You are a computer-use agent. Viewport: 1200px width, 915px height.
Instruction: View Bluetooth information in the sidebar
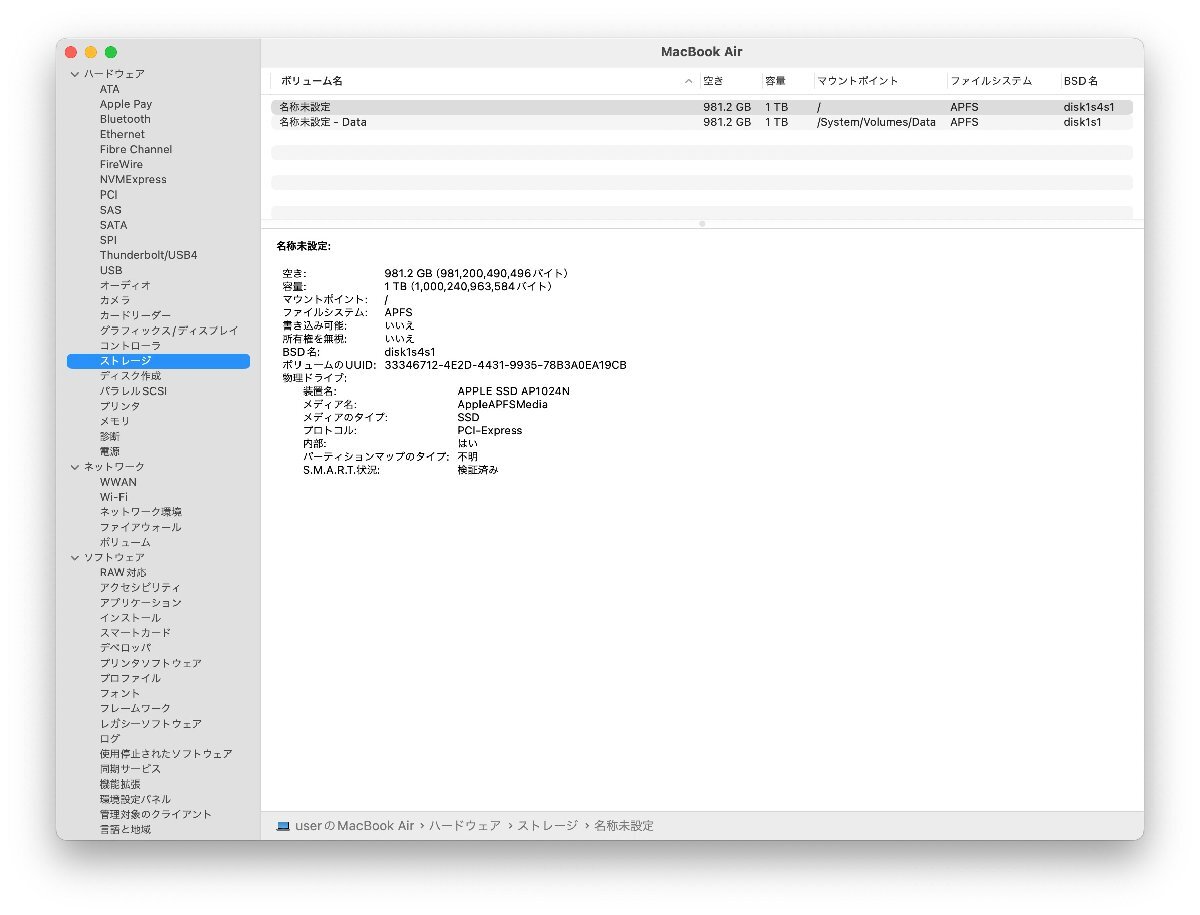click(x=124, y=118)
